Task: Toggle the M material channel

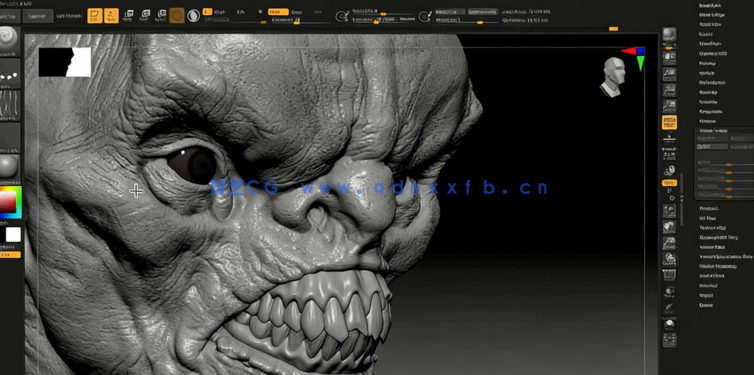Action: (260, 11)
